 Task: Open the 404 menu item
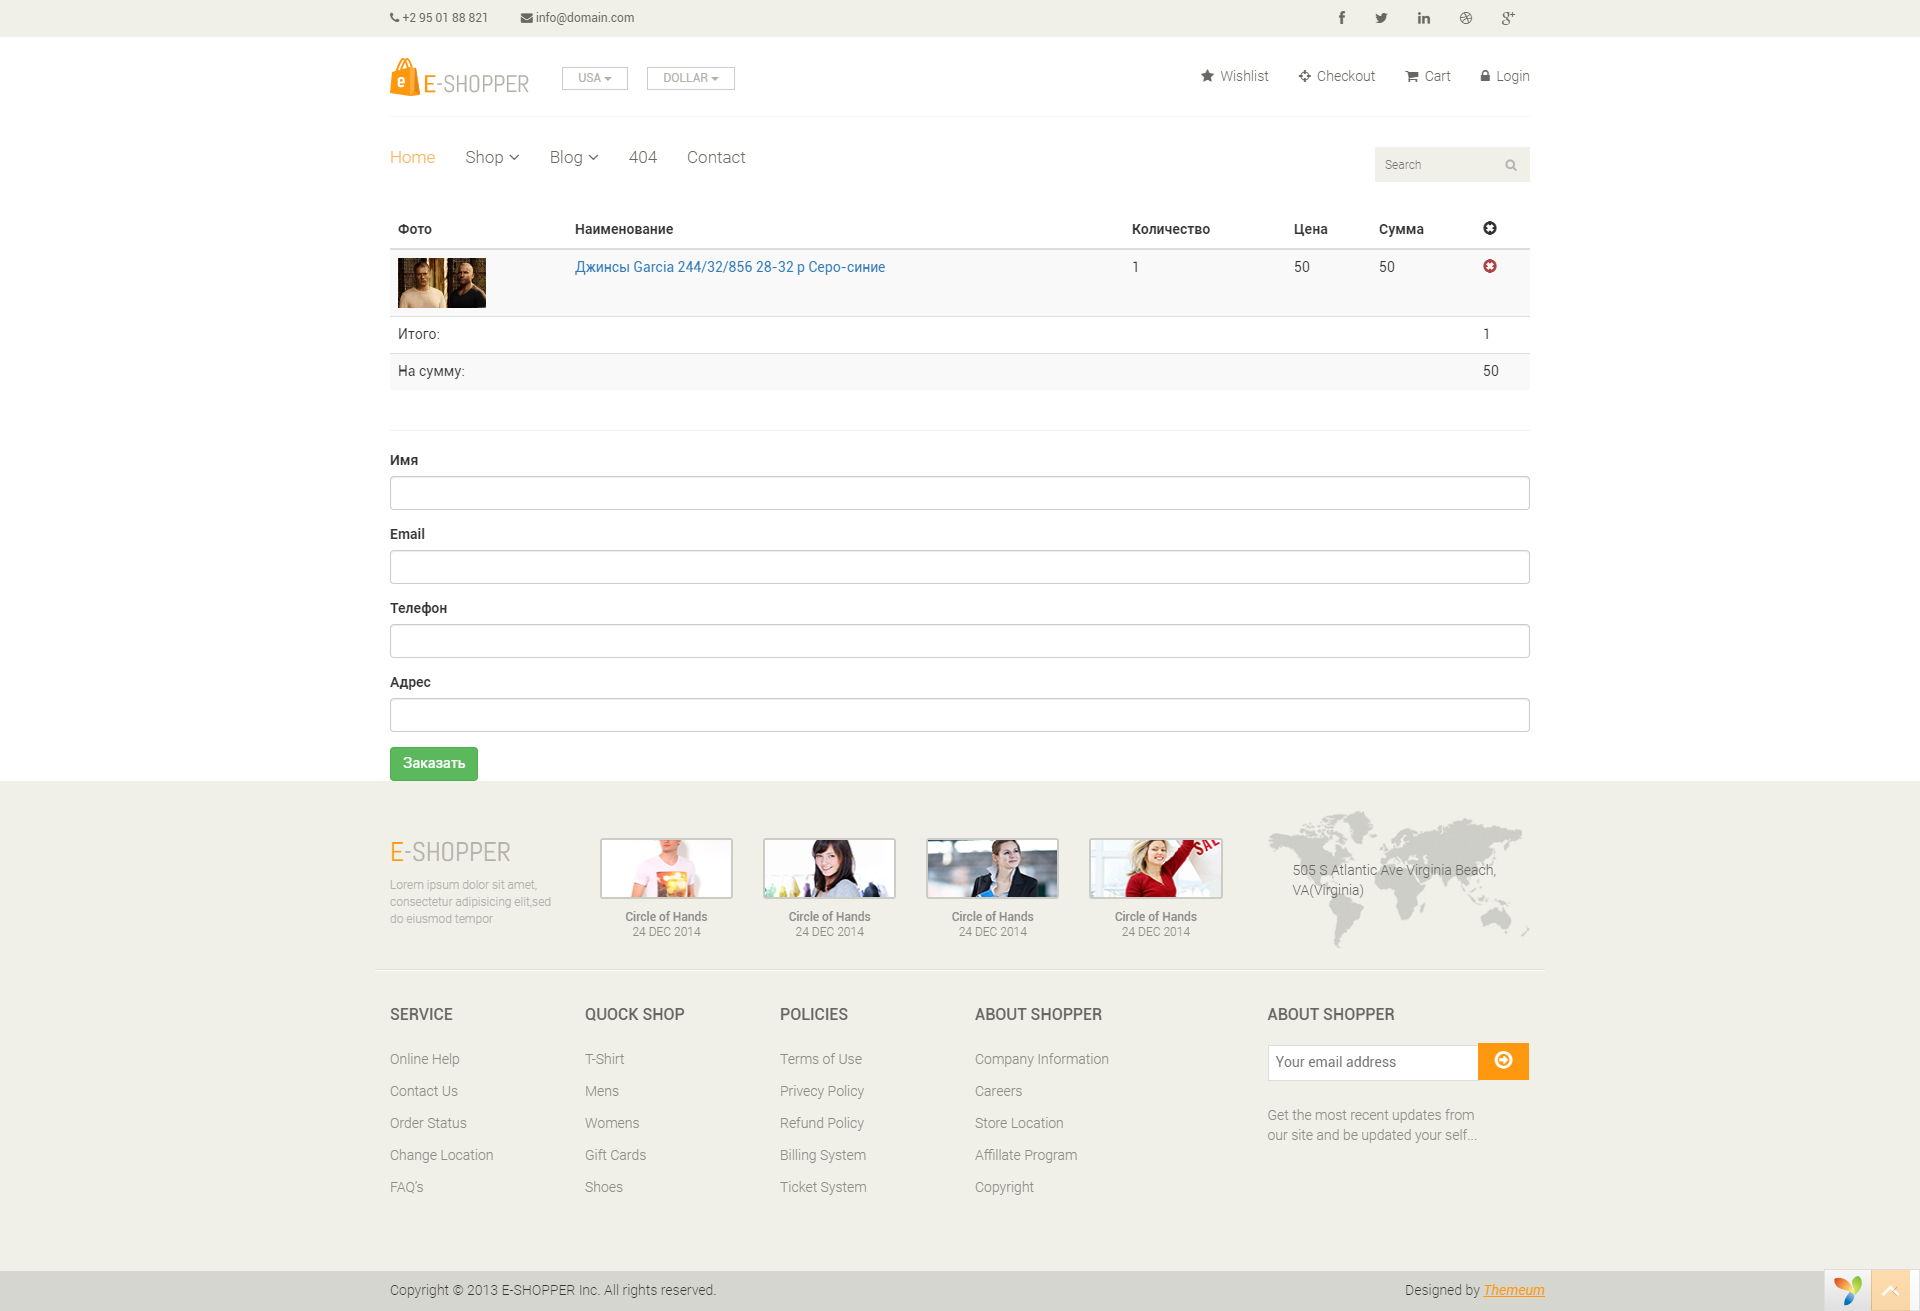coord(642,157)
